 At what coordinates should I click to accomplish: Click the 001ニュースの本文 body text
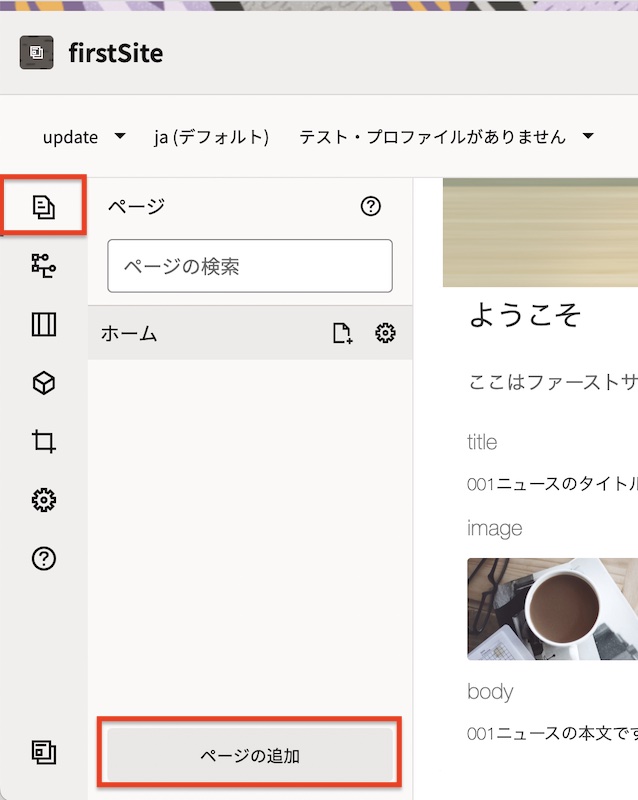click(552, 733)
